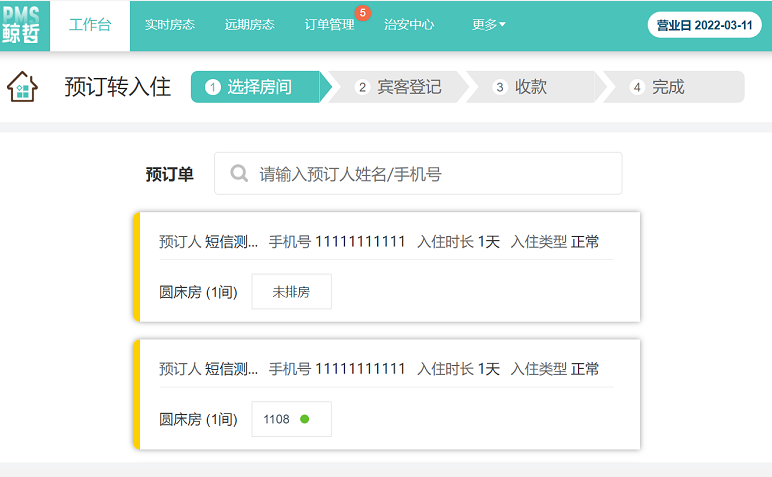Select step 4 完成

[674, 87]
